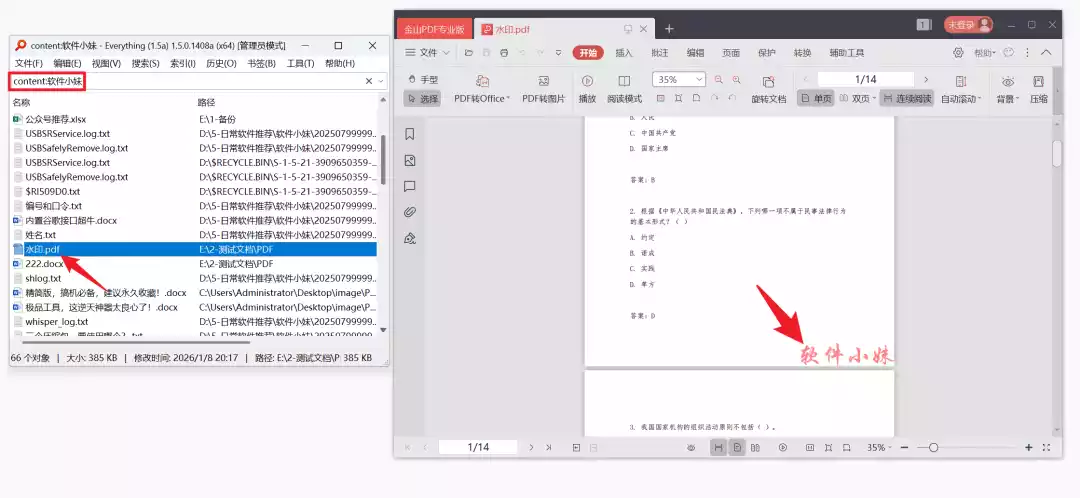Click PDF转图片 convert to image
The width and height of the screenshot is (1080, 498).
pyautogui.click(x=543, y=90)
